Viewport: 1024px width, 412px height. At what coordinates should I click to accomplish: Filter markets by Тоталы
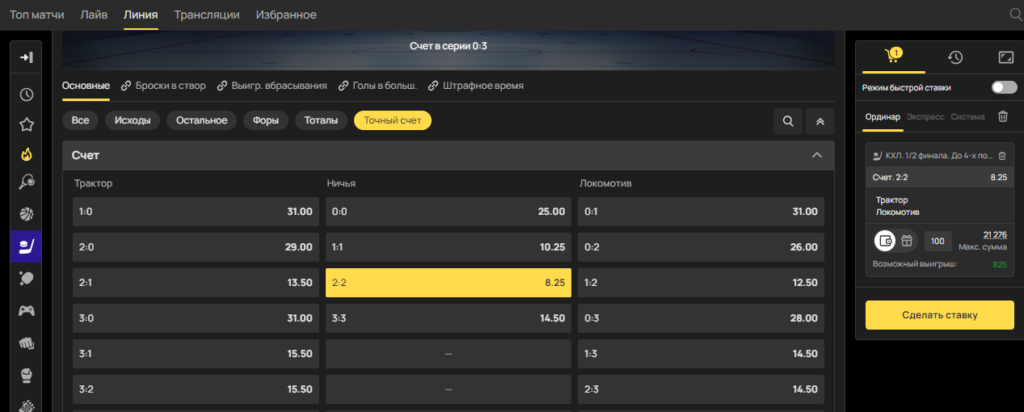(x=321, y=120)
